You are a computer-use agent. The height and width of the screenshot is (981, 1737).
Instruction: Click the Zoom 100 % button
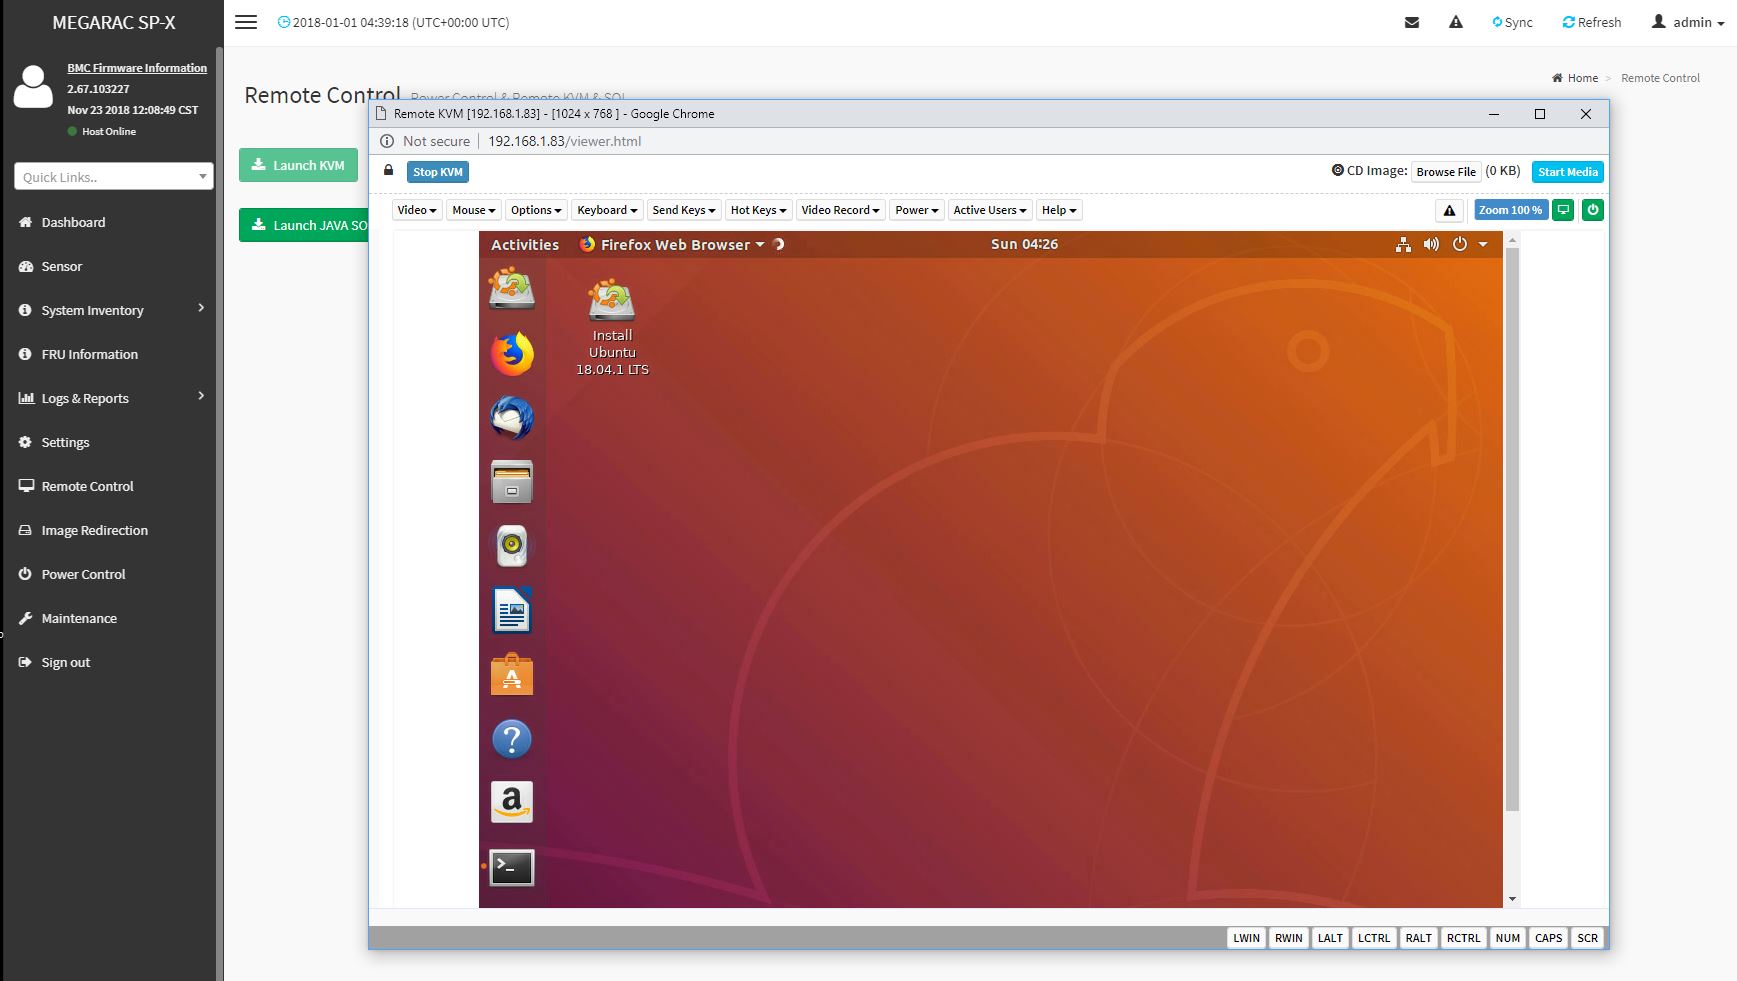coord(1510,210)
